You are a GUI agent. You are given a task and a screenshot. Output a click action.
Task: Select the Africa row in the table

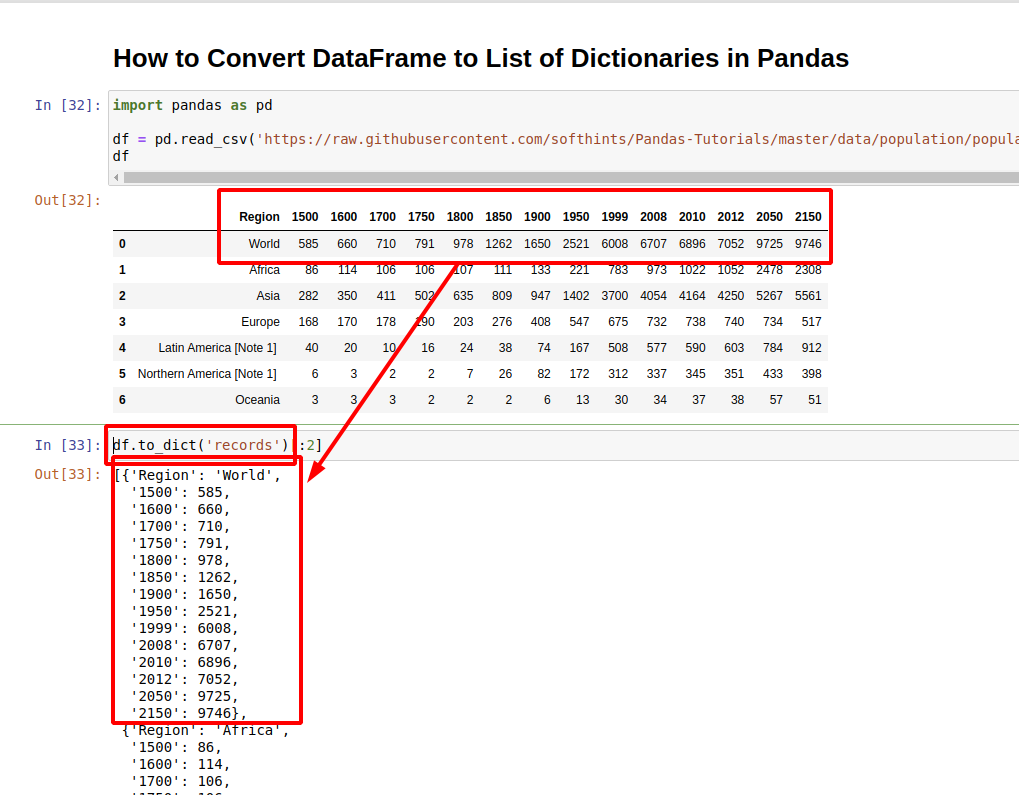(265, 269)
